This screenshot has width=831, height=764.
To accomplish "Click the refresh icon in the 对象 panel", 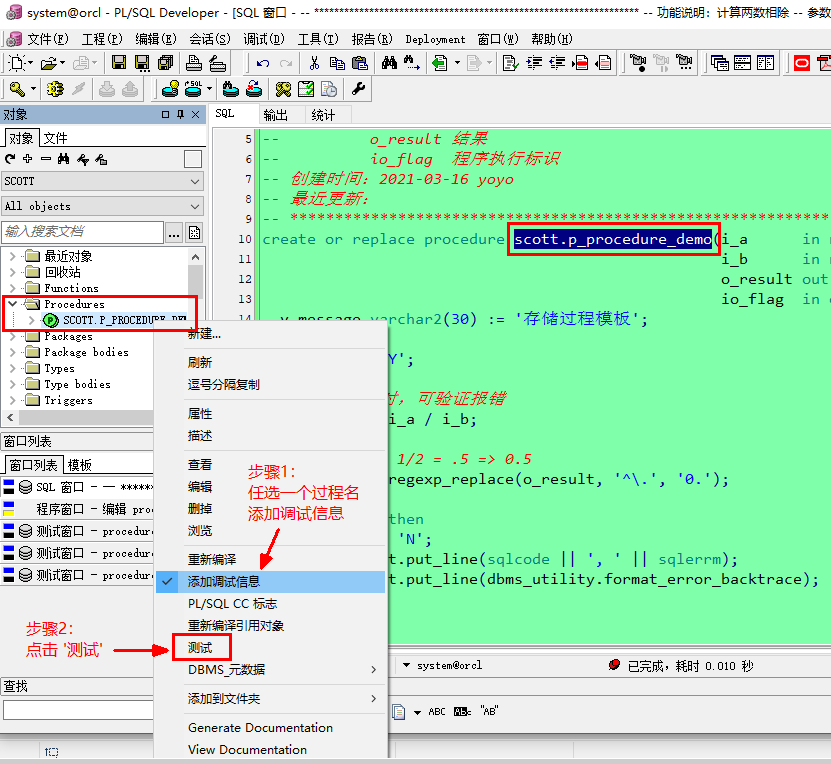I will click(10, 159).
